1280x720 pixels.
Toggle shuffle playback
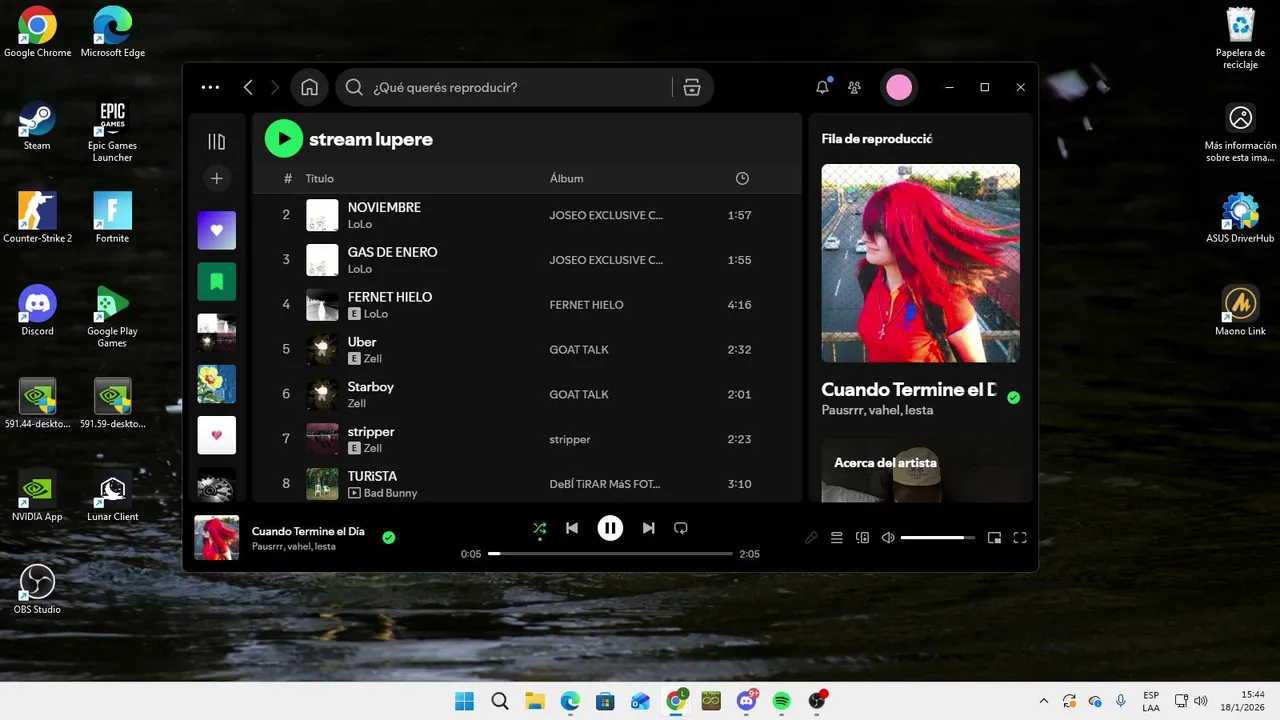pos(540,528)
